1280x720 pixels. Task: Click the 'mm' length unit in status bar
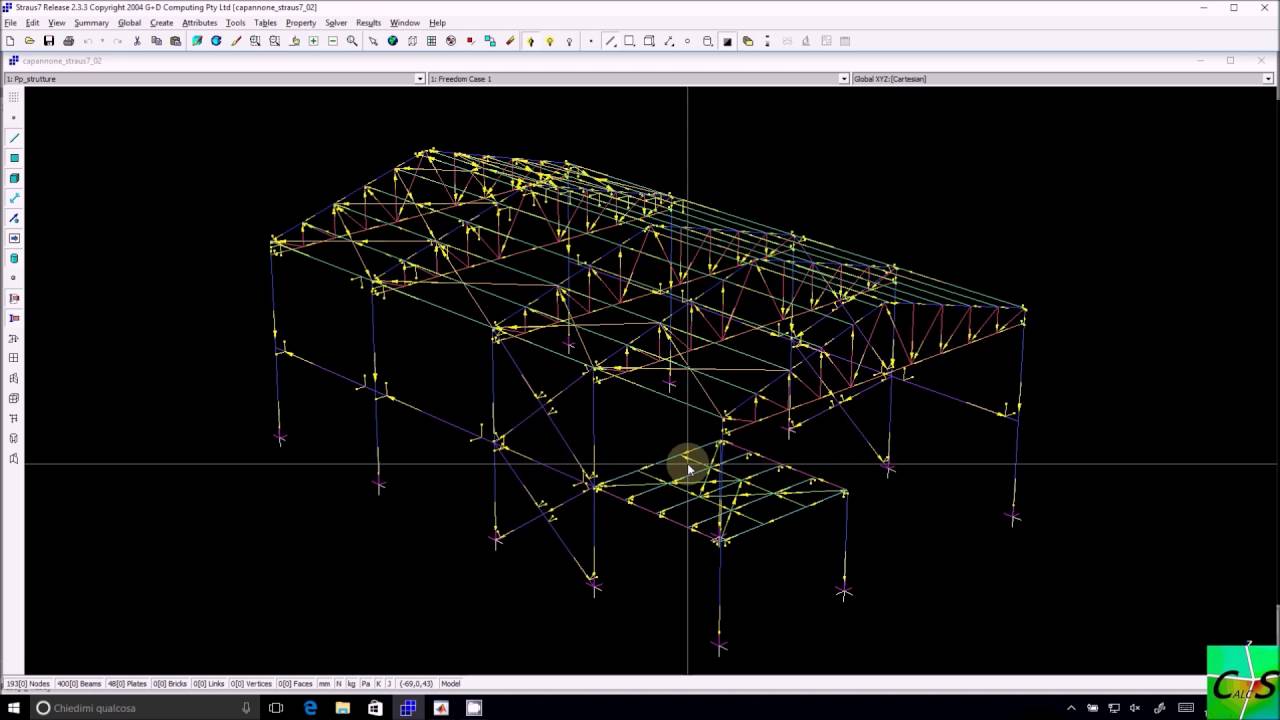(x=325, y=684)
